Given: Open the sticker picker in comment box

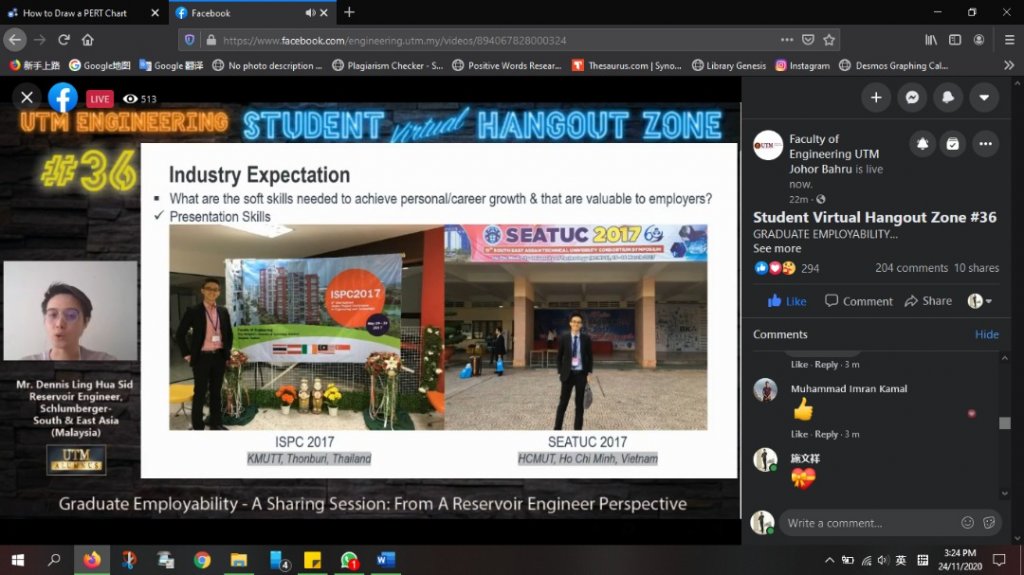Looking at the screenshot, I should coord(988,522).
